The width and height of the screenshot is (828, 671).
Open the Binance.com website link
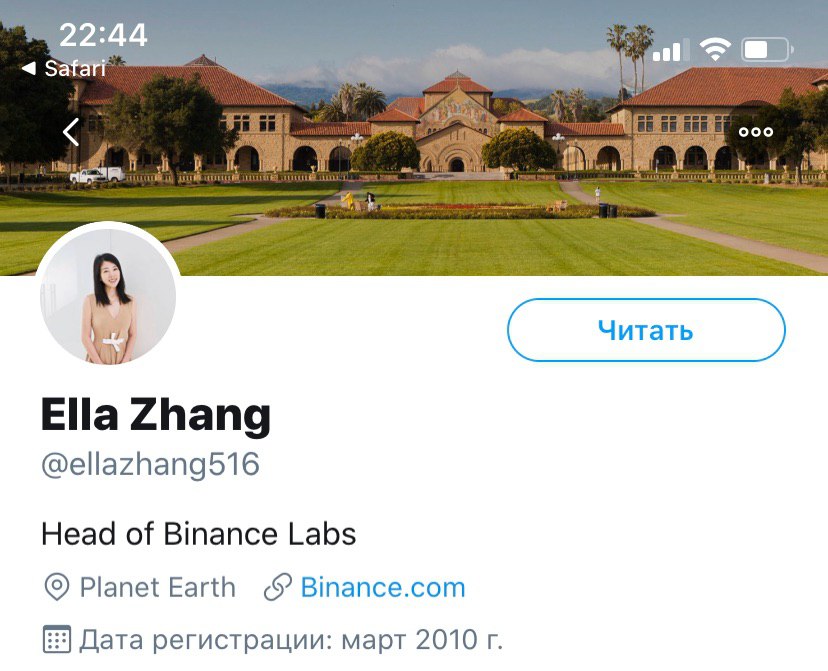pyautogui.click(x=383, y=587)
